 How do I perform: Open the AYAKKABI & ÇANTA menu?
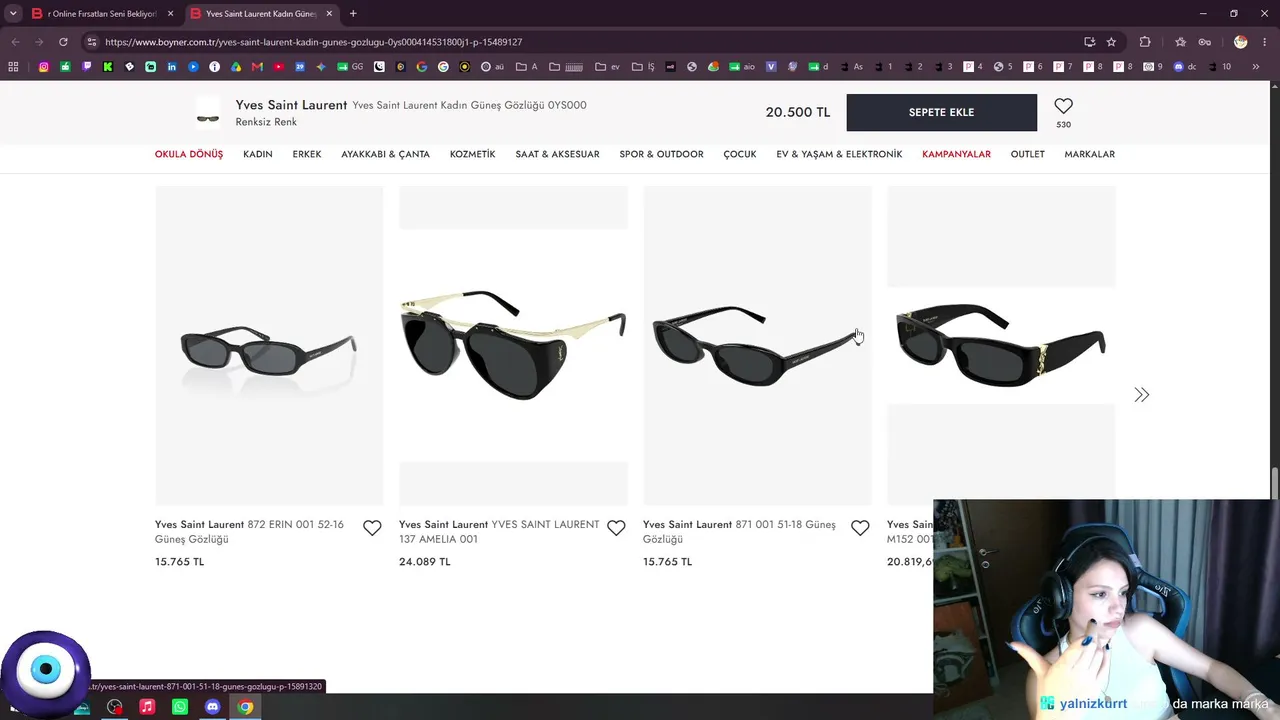[385, 154]
